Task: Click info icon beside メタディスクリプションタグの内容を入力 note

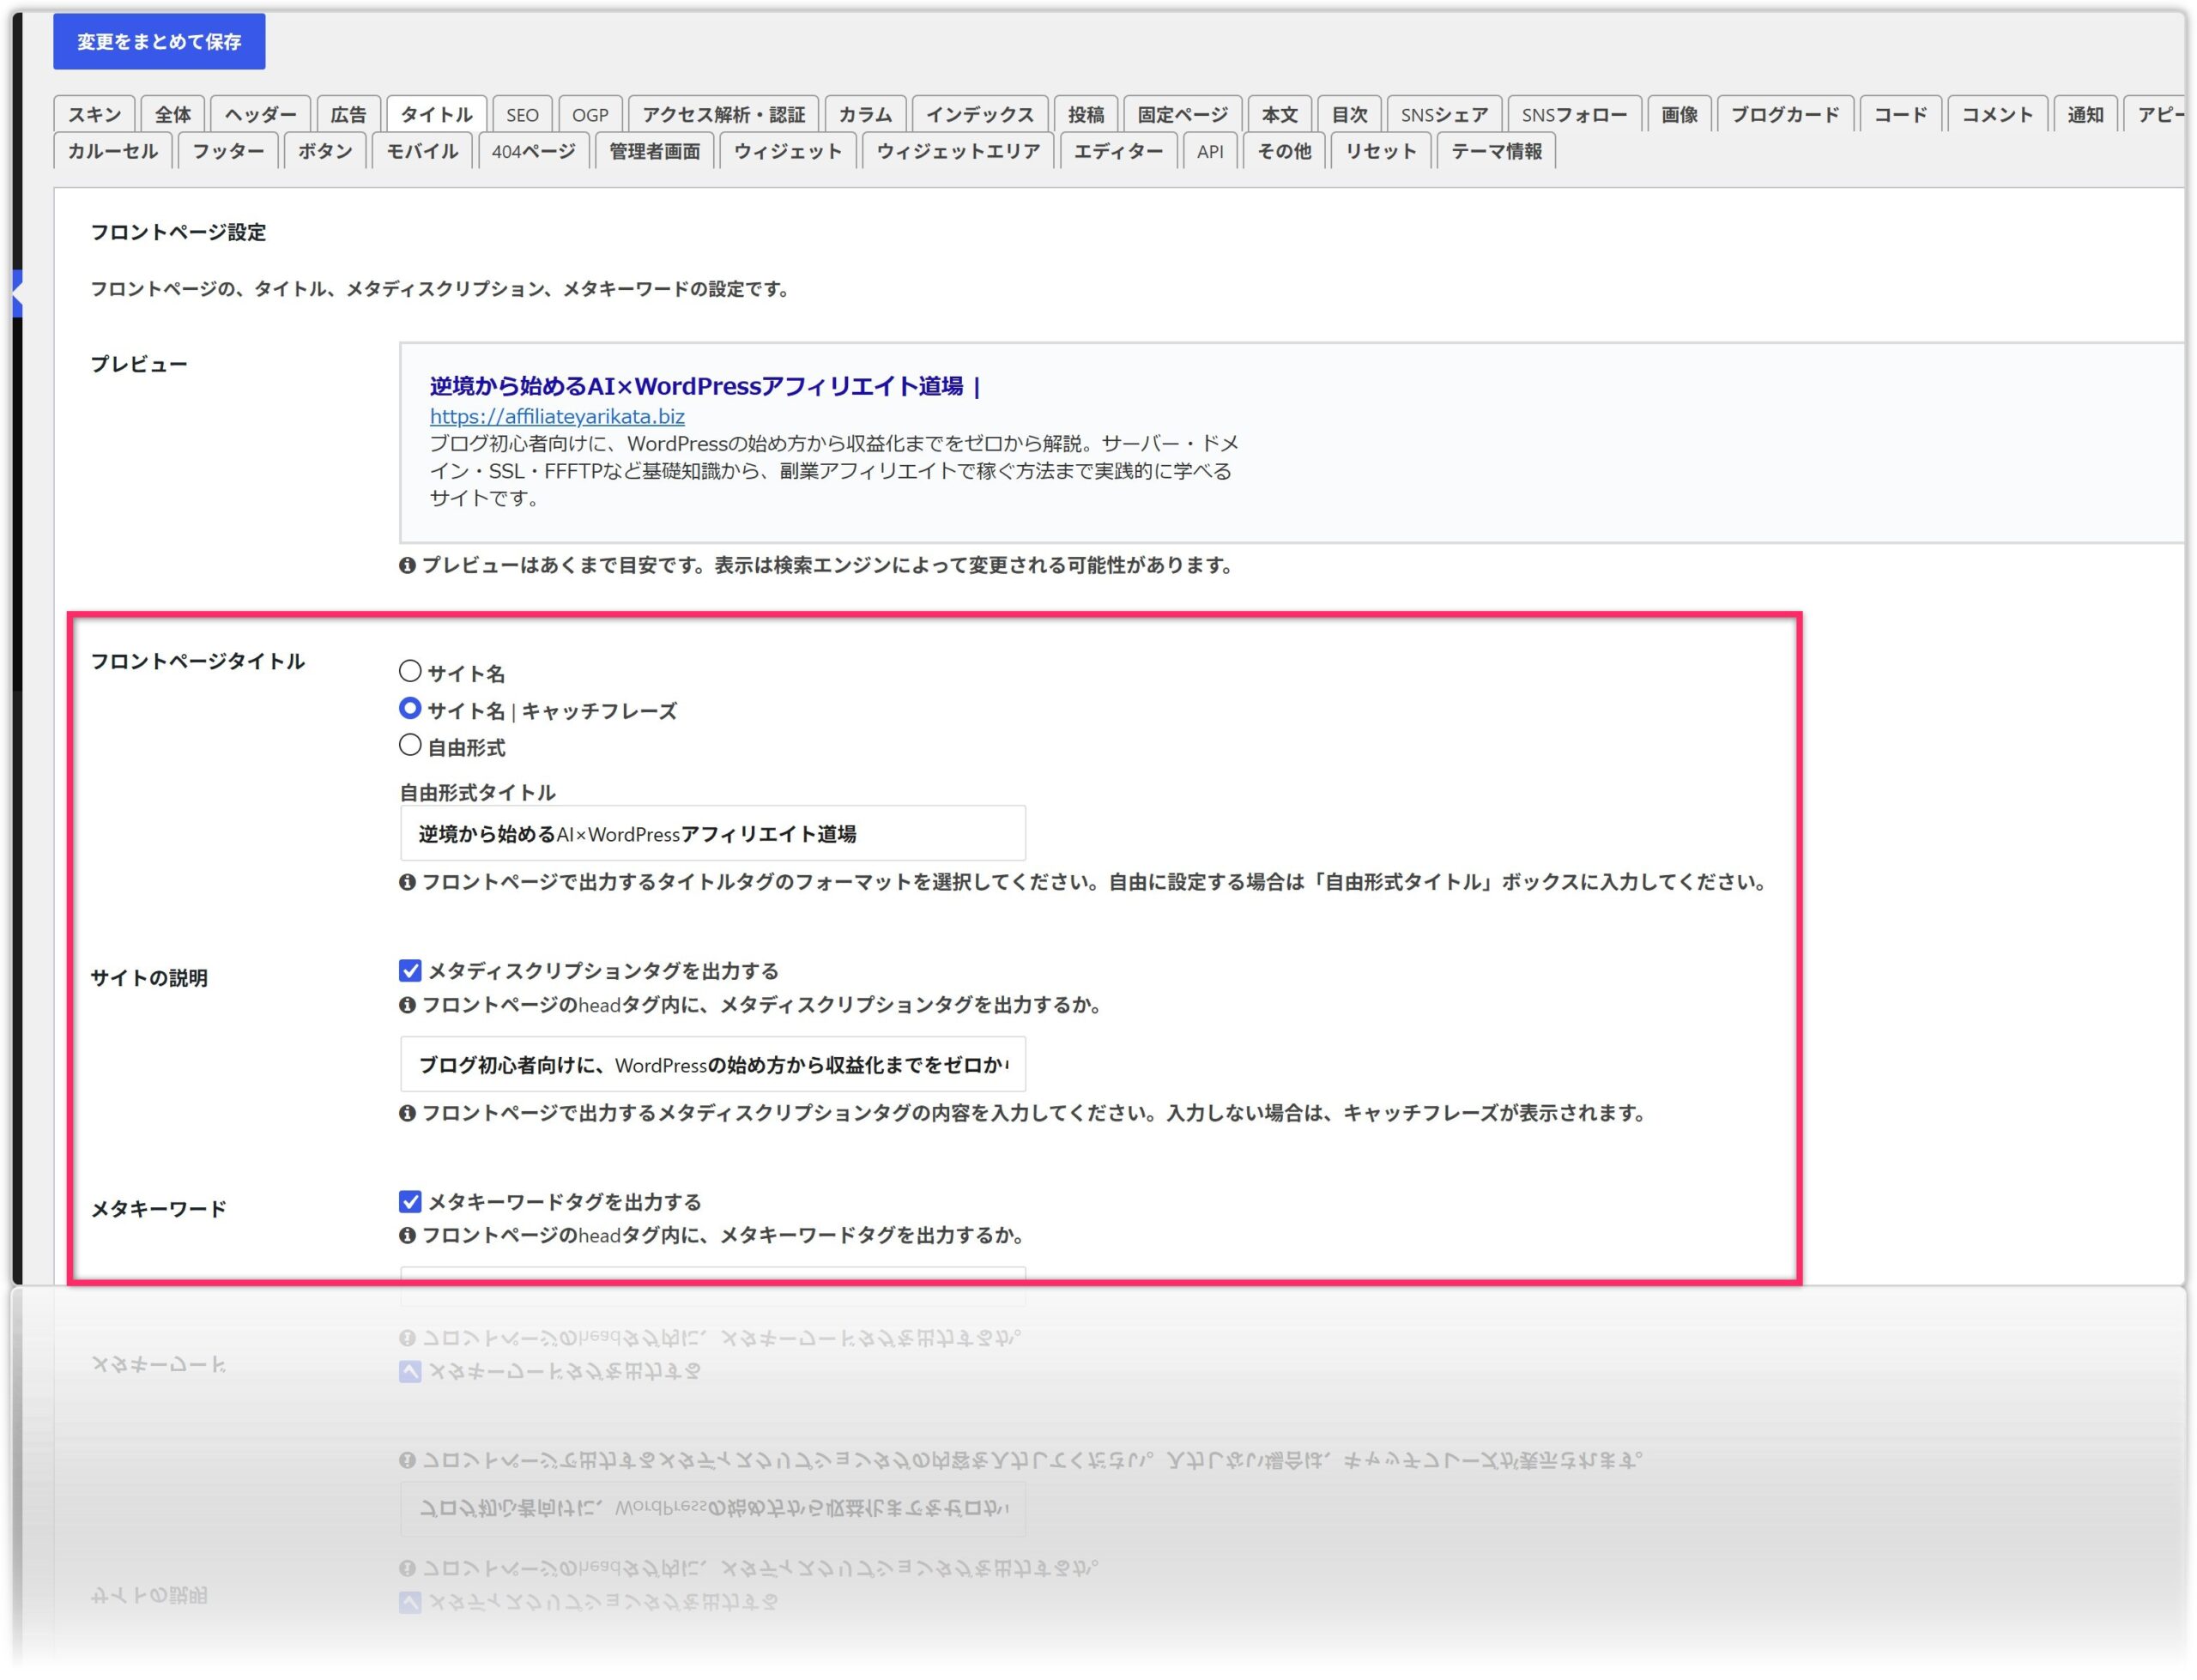Action: (407, 1113)
